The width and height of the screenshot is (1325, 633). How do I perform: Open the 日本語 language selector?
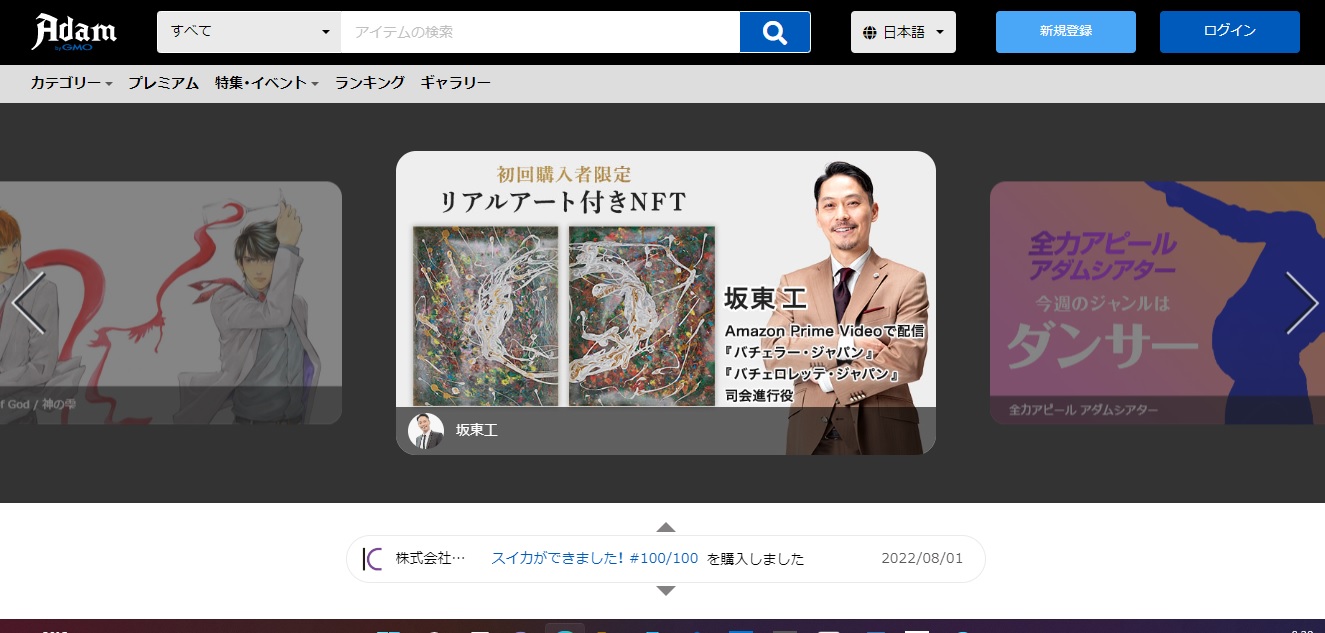[x=903, y=31]
